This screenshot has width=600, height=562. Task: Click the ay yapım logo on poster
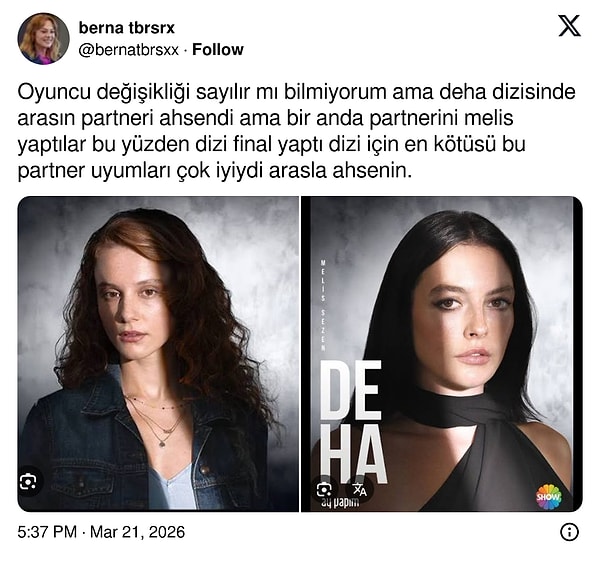tap(340, 503)
